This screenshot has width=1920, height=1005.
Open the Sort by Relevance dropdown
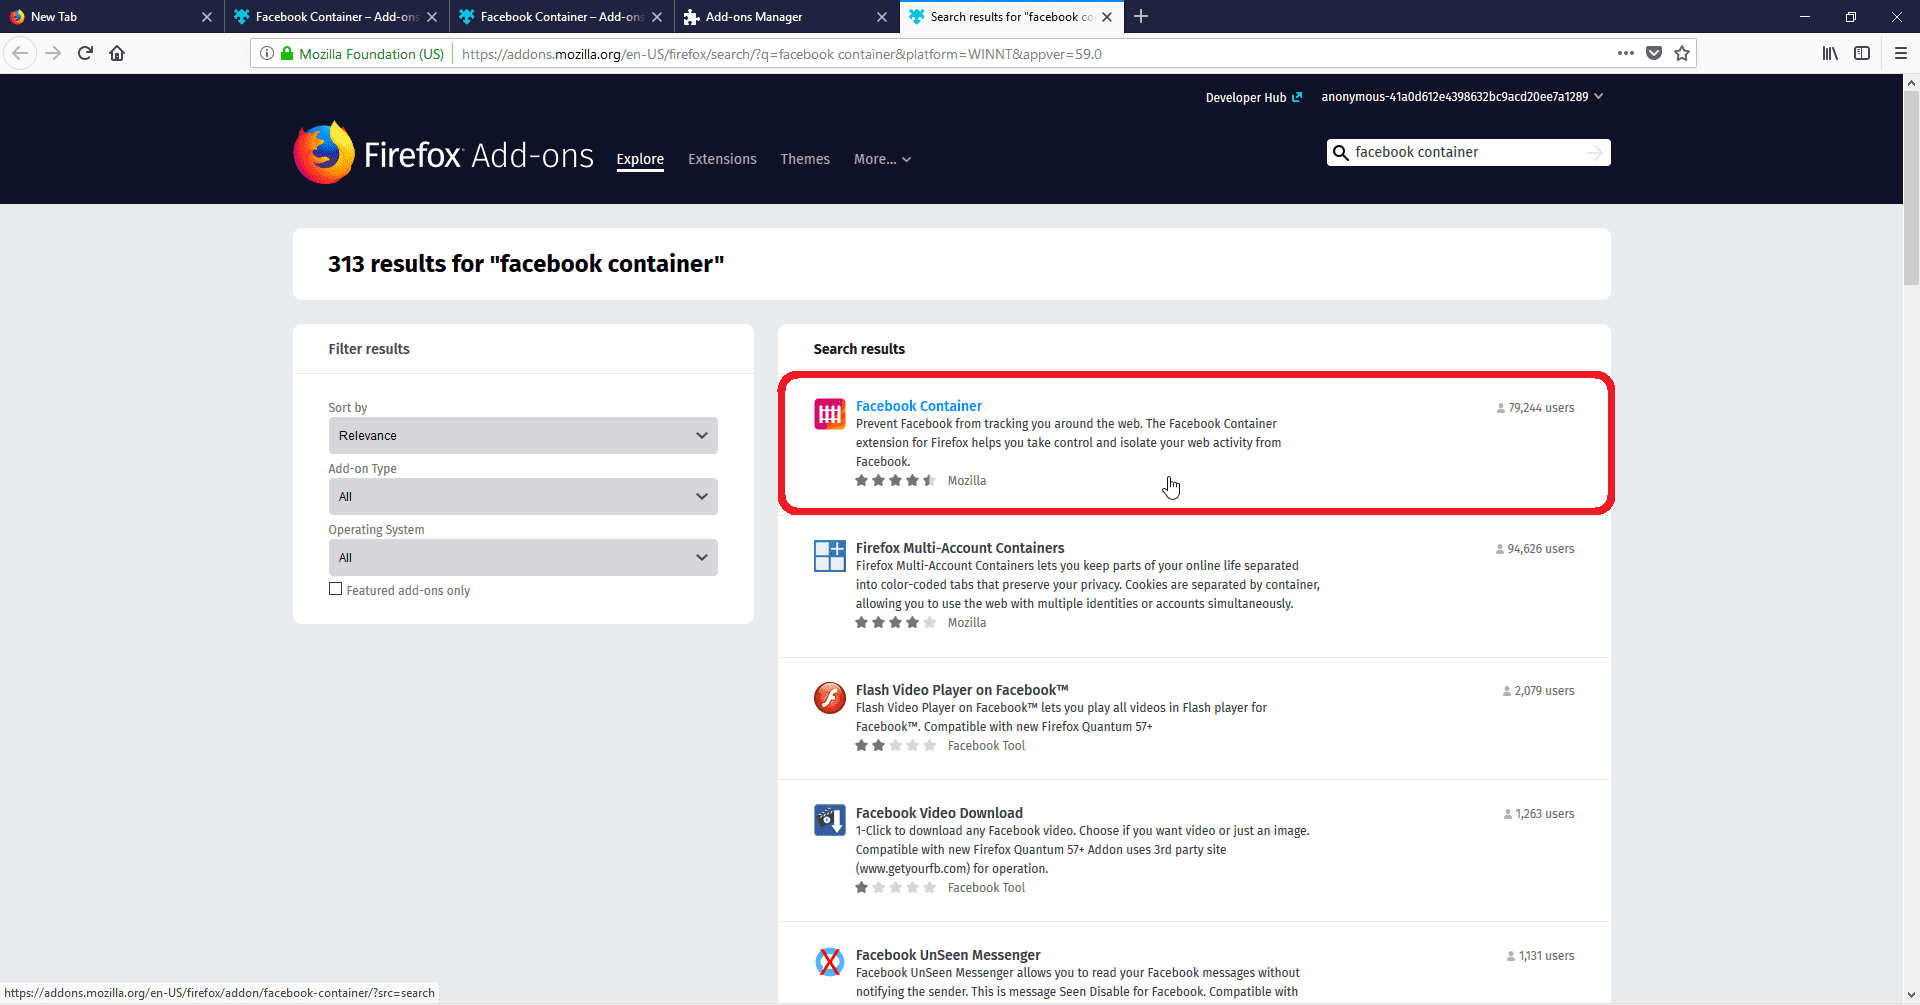(523, 435)
